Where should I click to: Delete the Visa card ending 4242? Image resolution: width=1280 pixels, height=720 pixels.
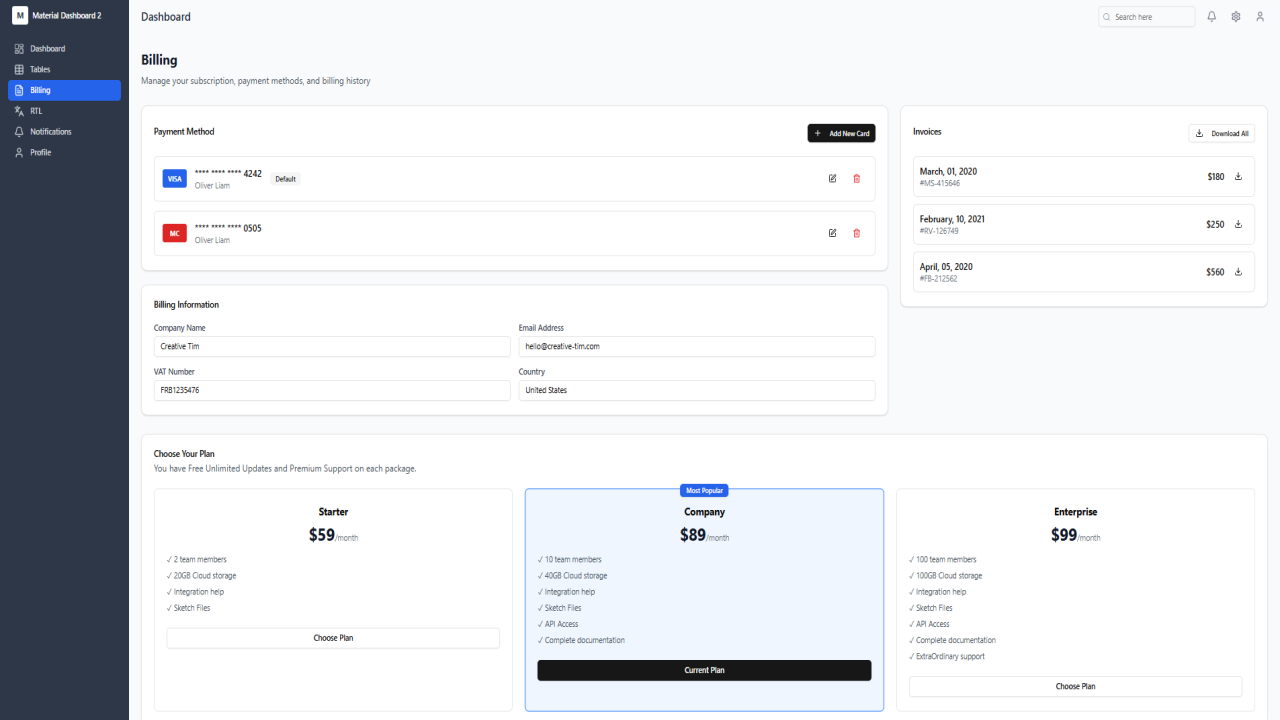pyautogui.click(x=856, y=179)
